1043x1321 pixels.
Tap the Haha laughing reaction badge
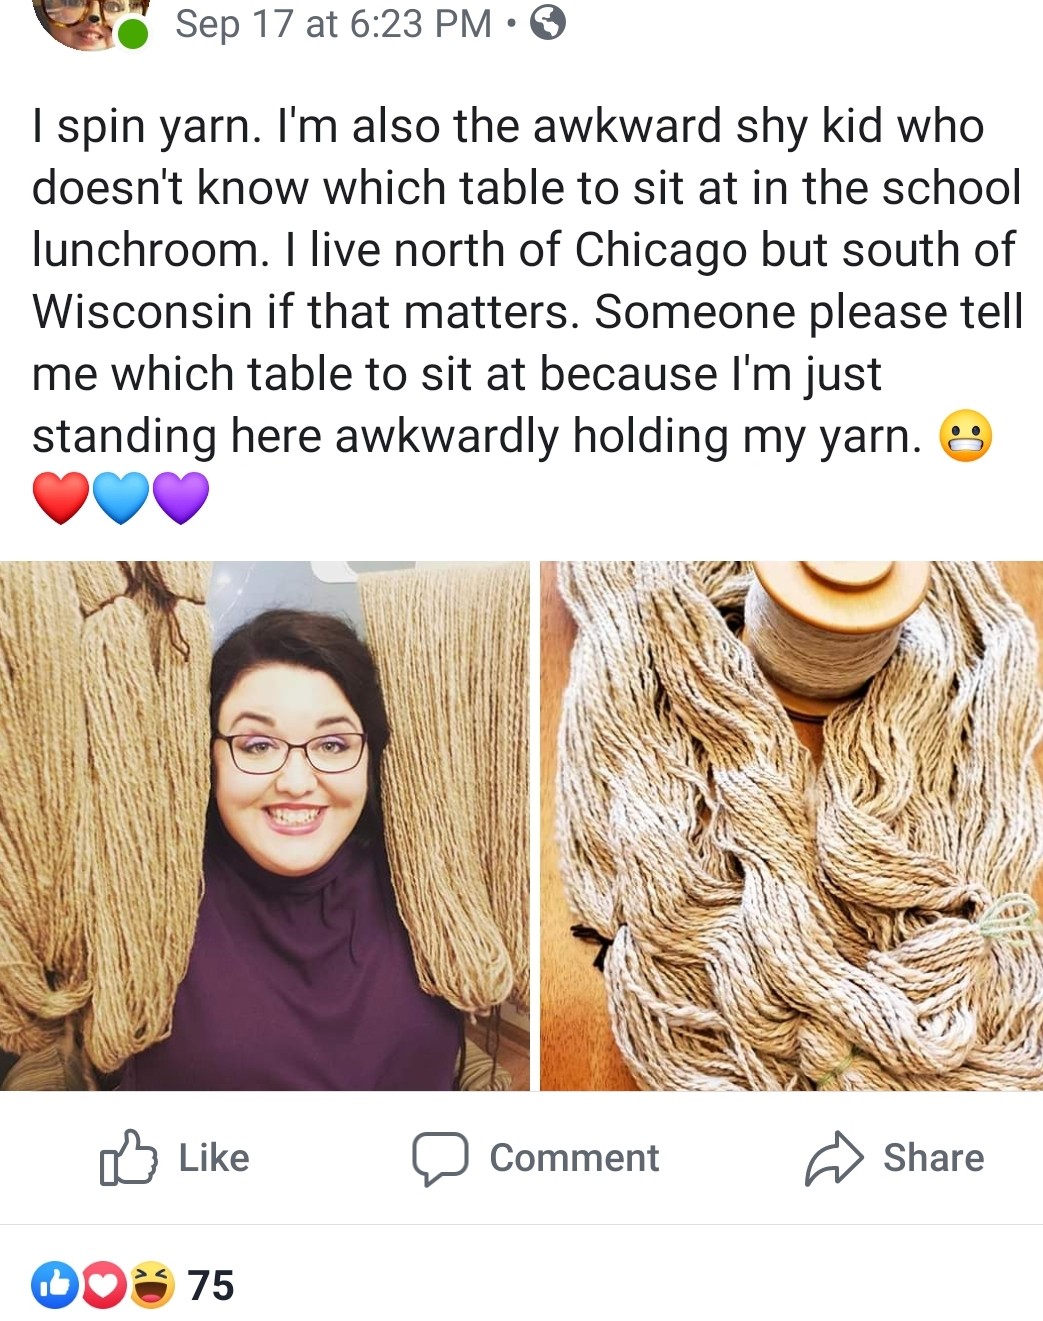151,1285
